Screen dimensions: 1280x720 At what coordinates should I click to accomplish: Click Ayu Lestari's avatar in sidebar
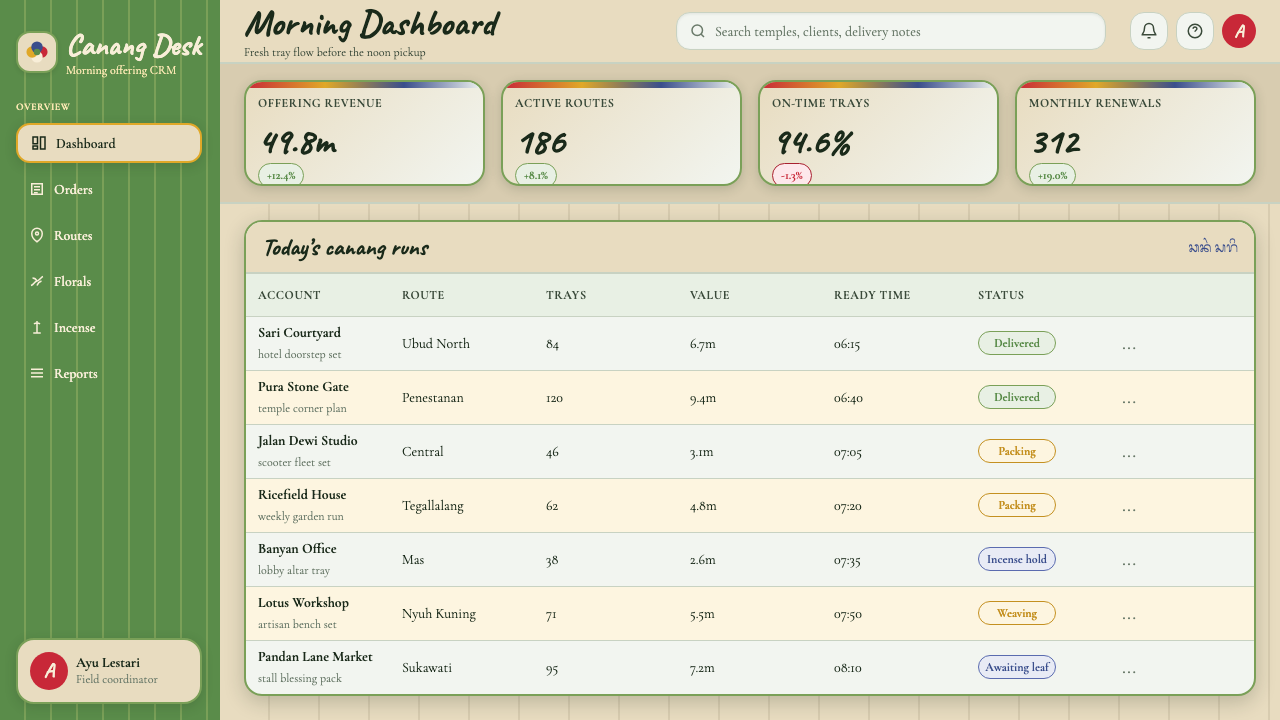click(49, 671)
